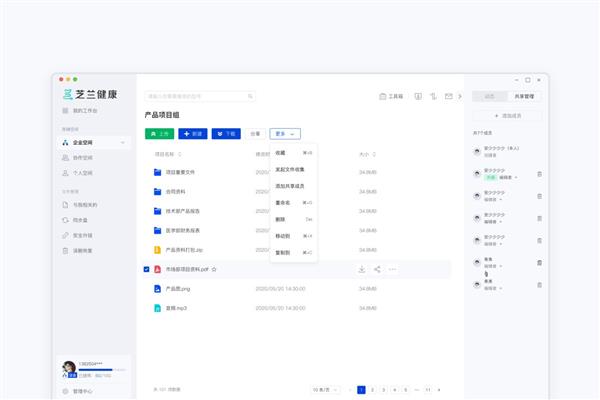Open the 工具箱 toolbox in top bar

click(x=391, y=97)
